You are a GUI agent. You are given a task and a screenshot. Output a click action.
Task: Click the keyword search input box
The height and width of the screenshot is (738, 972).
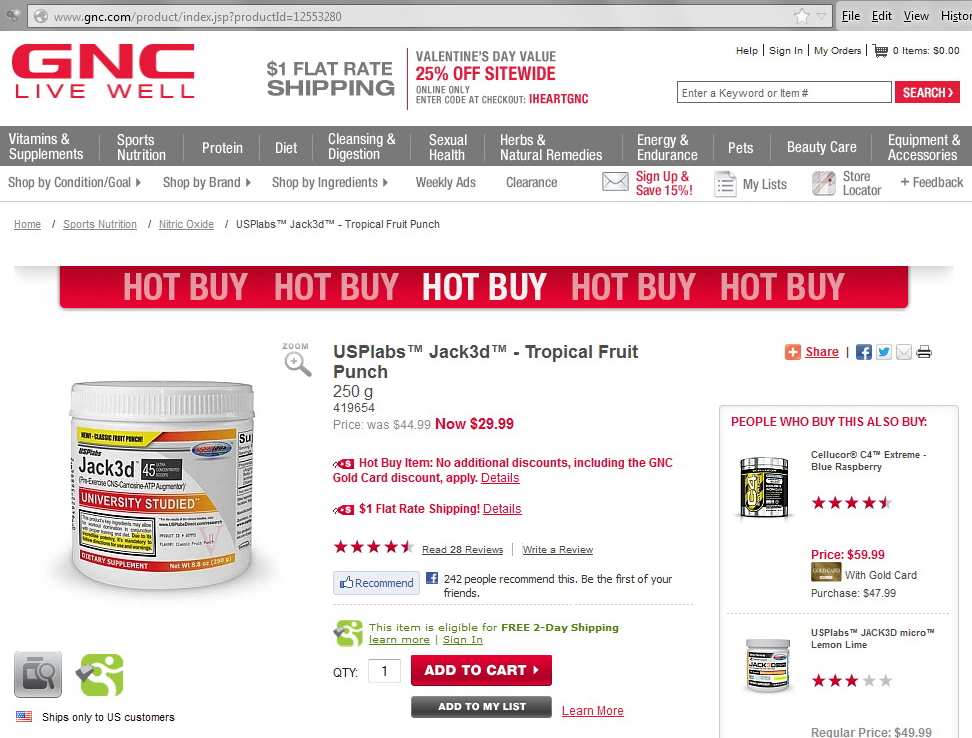(x=784, y=92)
